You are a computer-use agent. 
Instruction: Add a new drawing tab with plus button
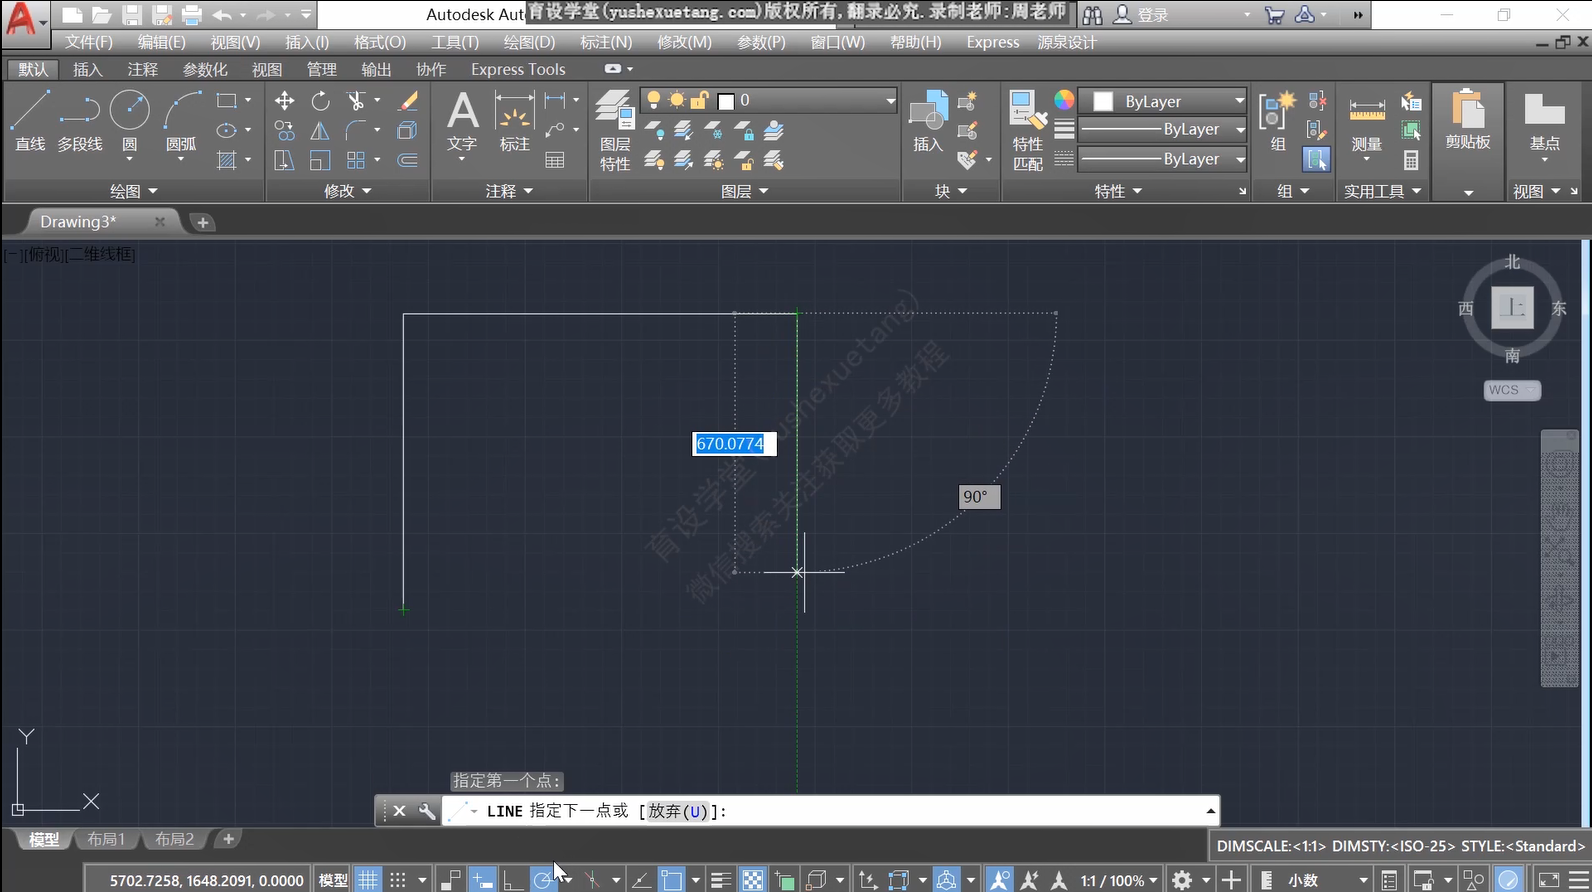203,222
